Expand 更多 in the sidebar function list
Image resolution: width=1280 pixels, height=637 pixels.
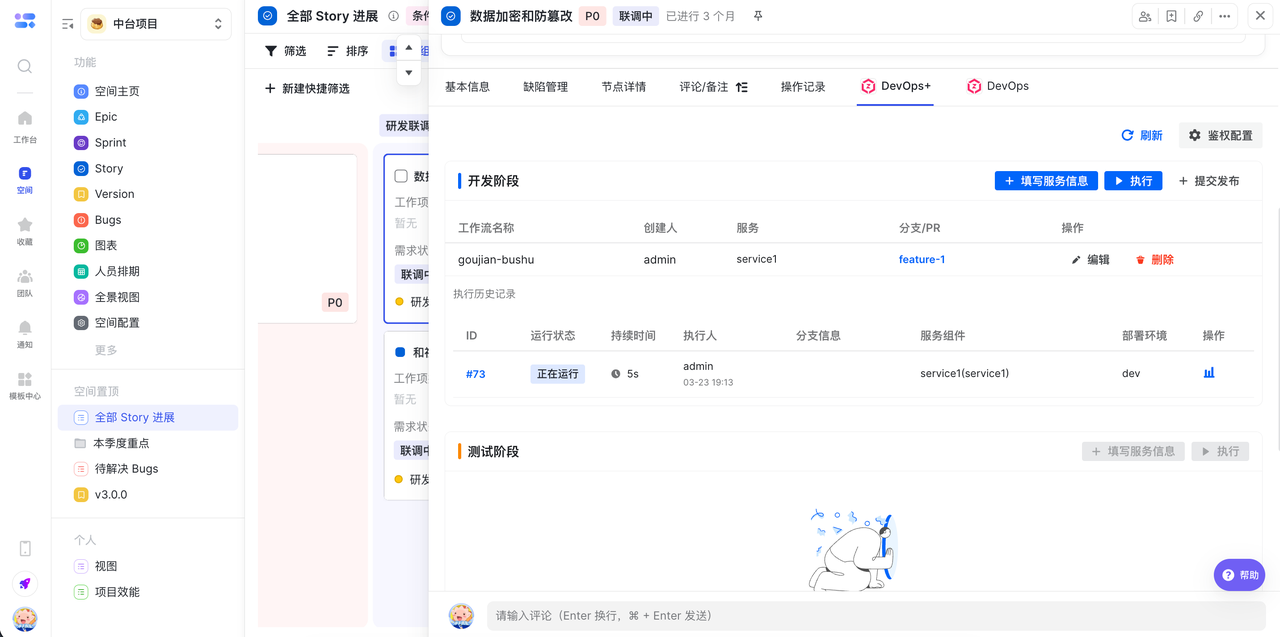pos(106,350)
